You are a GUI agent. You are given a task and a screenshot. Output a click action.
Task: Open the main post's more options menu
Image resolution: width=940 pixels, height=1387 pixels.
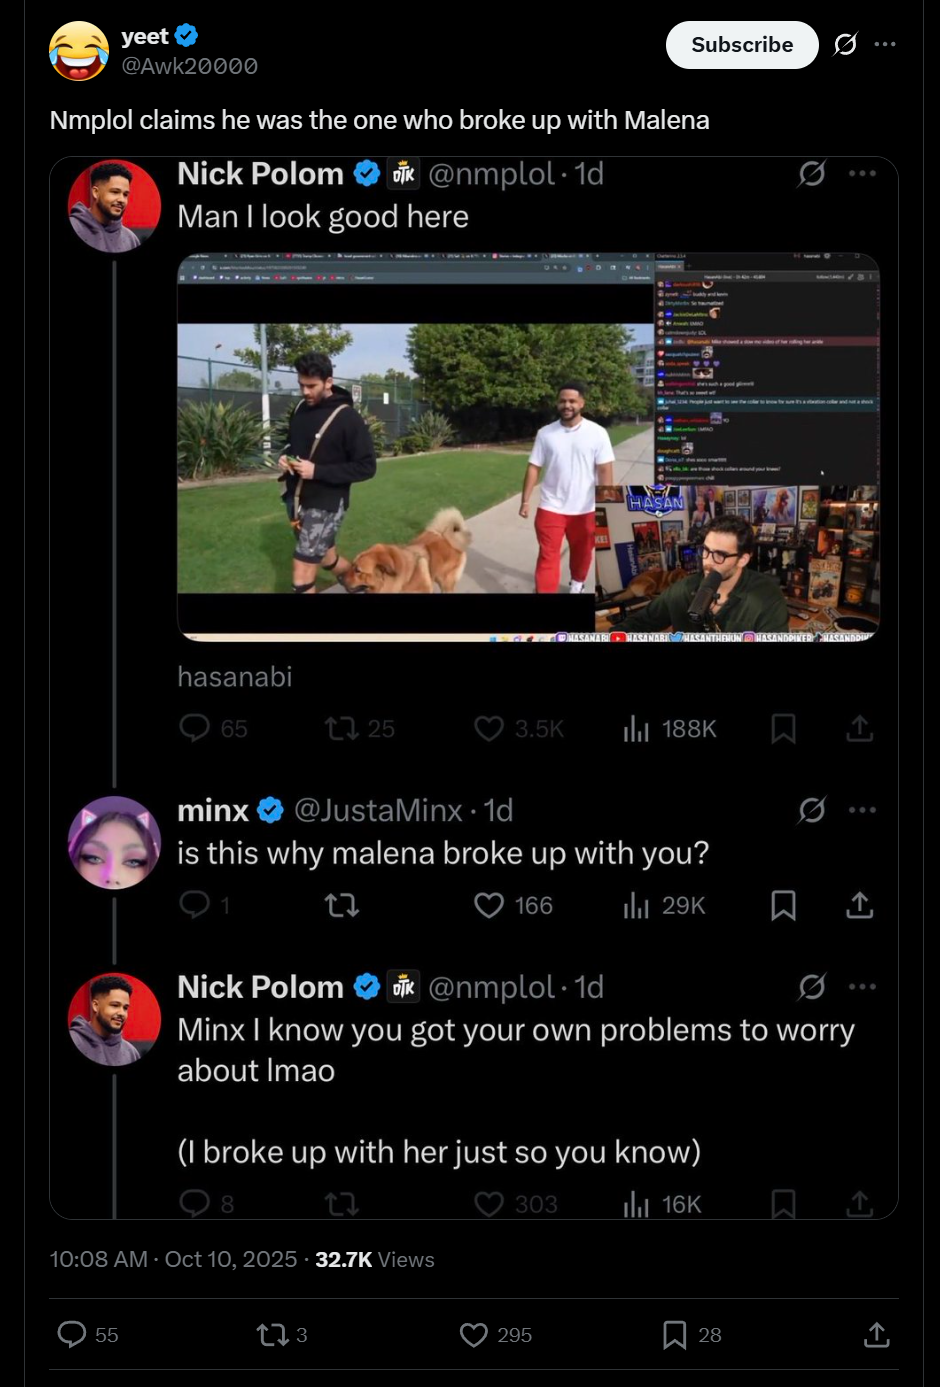[885, 45]
